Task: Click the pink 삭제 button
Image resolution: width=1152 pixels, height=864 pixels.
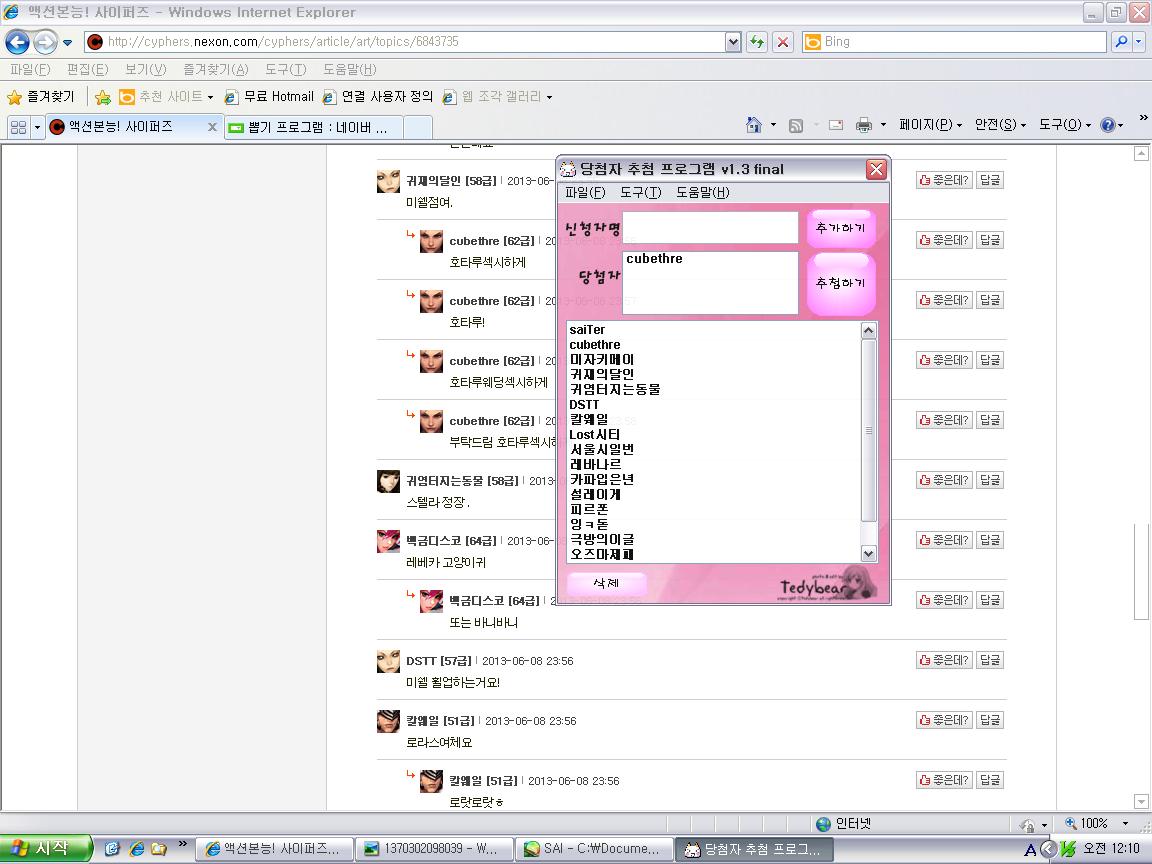Action: coord(606,583)
